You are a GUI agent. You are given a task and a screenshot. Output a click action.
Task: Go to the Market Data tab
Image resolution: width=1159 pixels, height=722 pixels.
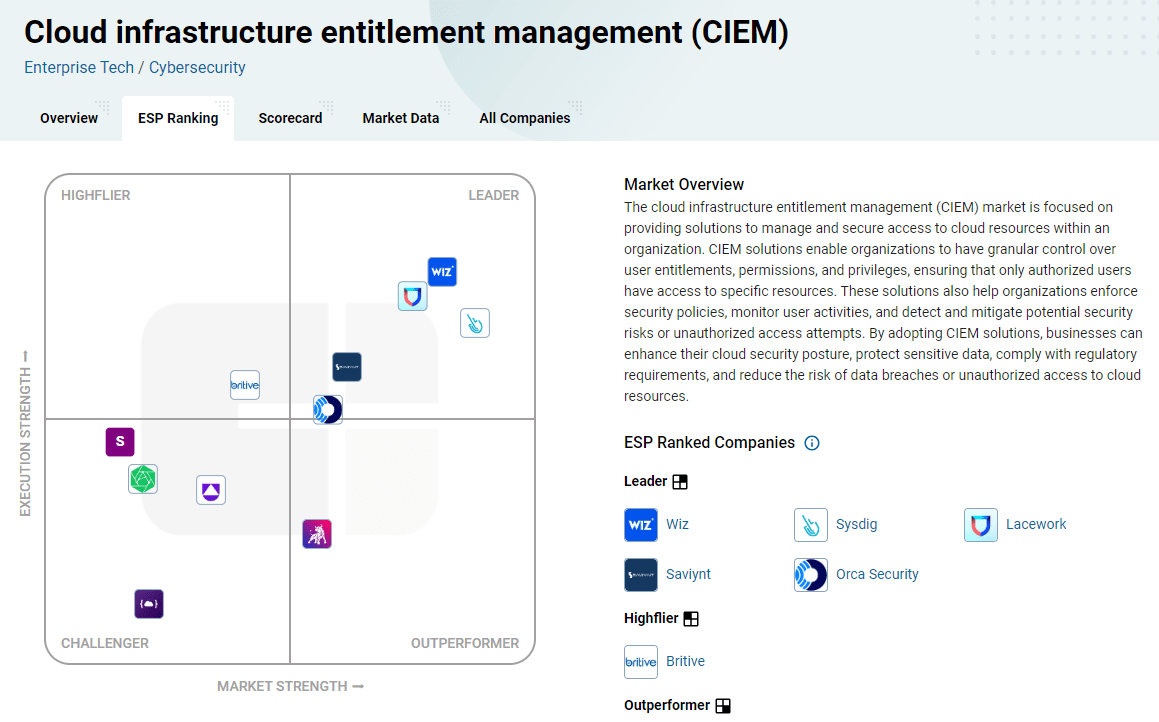tap(400, 118)
